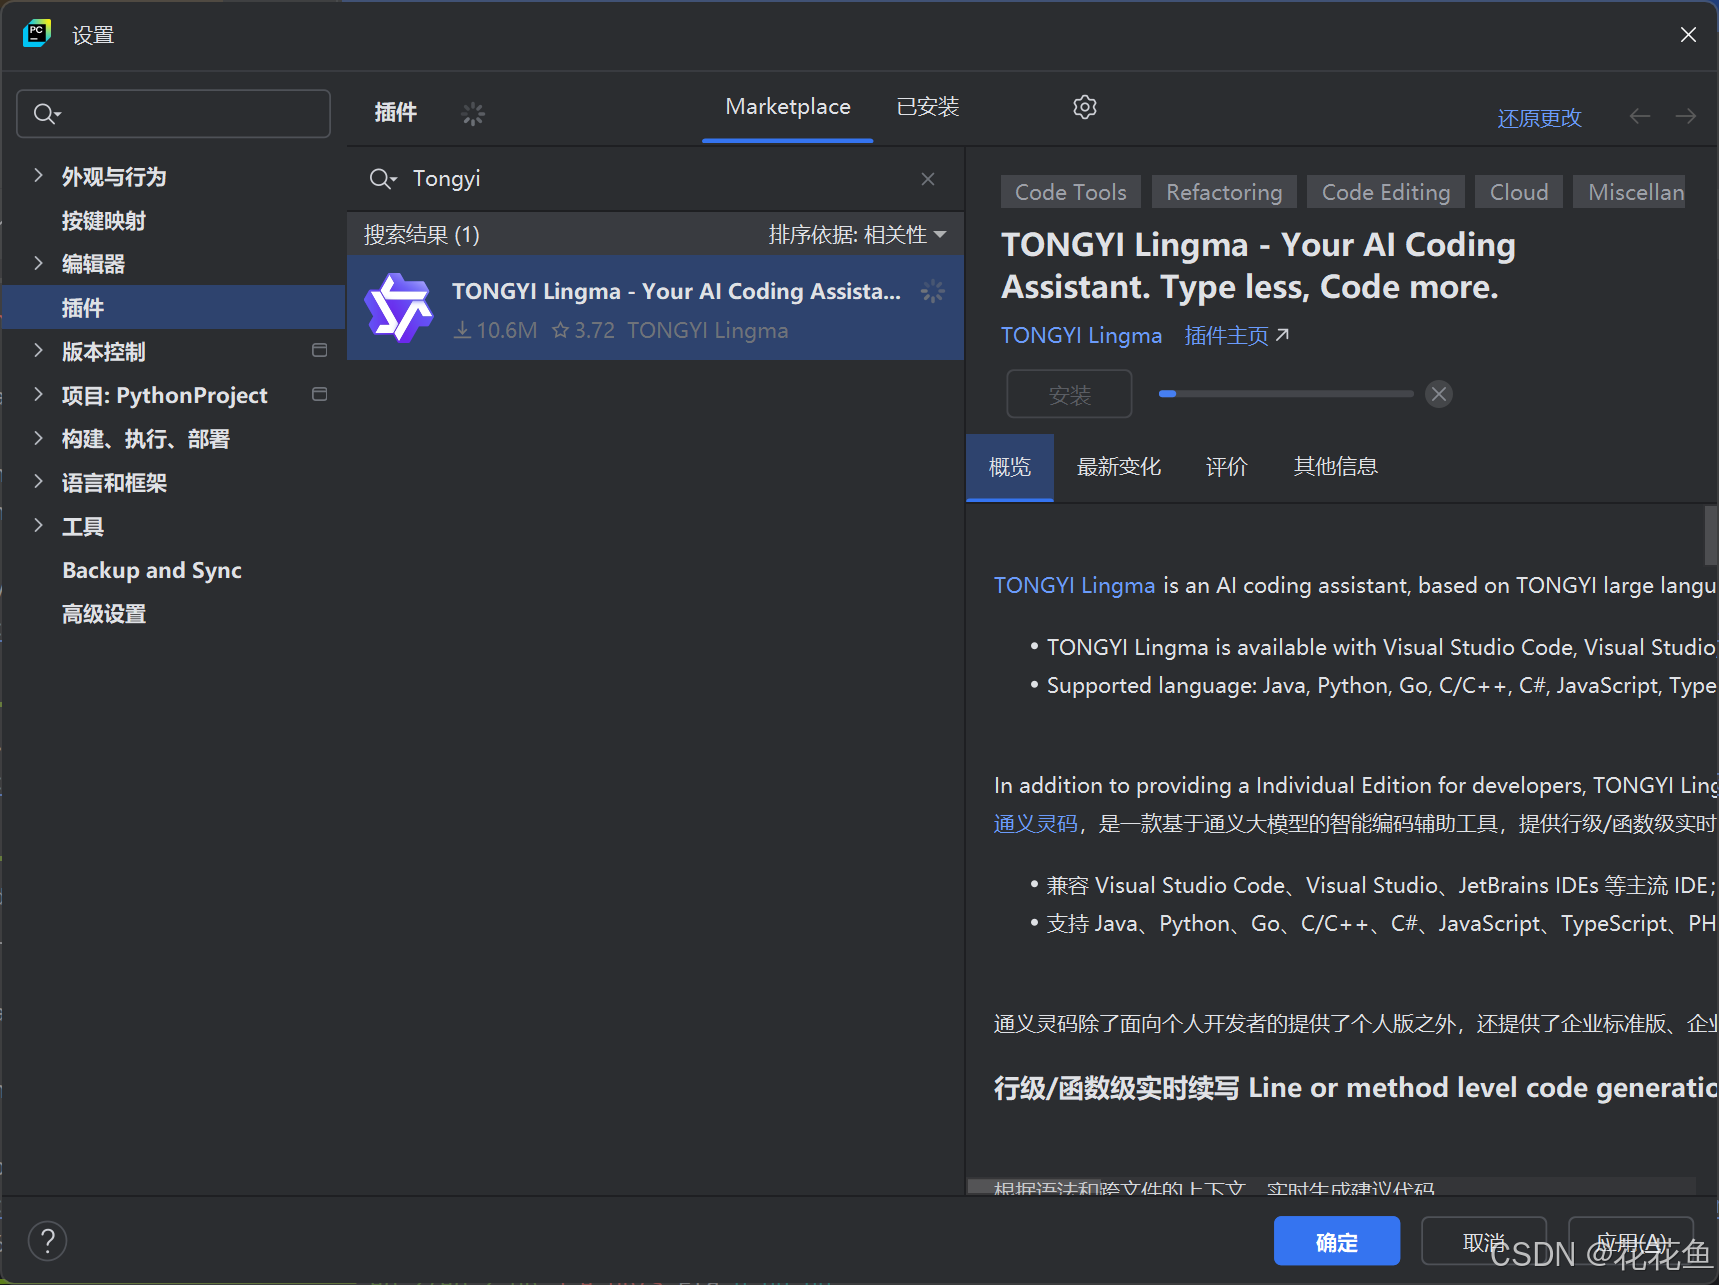Click the description vertical scrollbar
The image size is (1719, 1285).
tap(1711, 536)
